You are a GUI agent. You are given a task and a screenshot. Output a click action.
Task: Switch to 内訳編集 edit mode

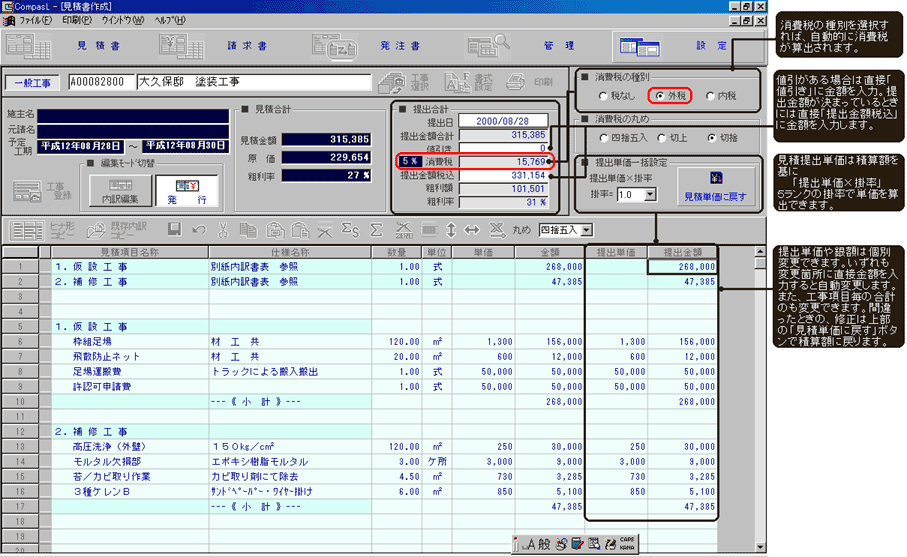[120, 191]
